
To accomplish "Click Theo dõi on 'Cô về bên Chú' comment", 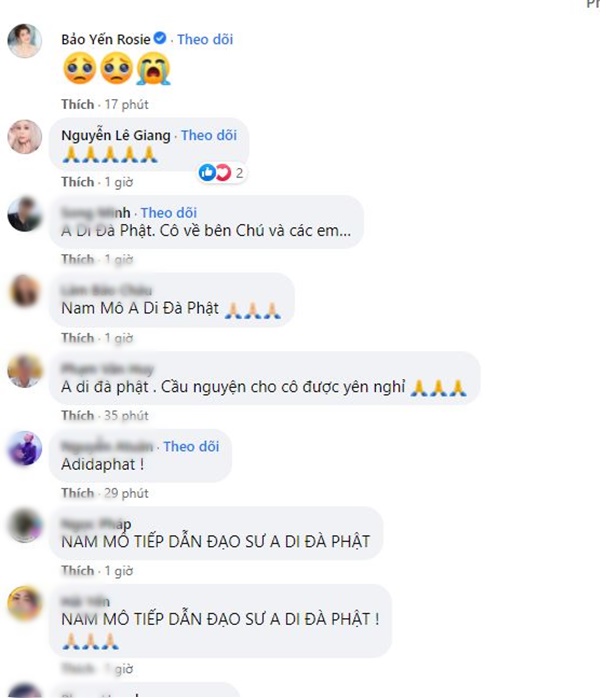I will (x=169, y=213).
